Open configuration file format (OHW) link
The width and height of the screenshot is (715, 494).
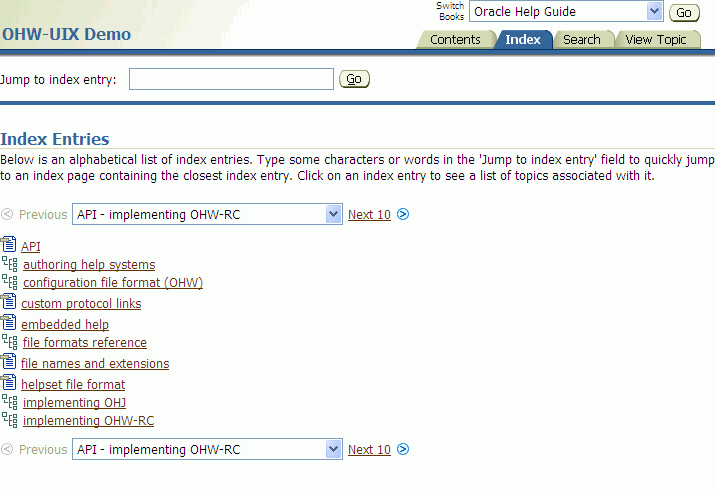click(x=113, y=283)
